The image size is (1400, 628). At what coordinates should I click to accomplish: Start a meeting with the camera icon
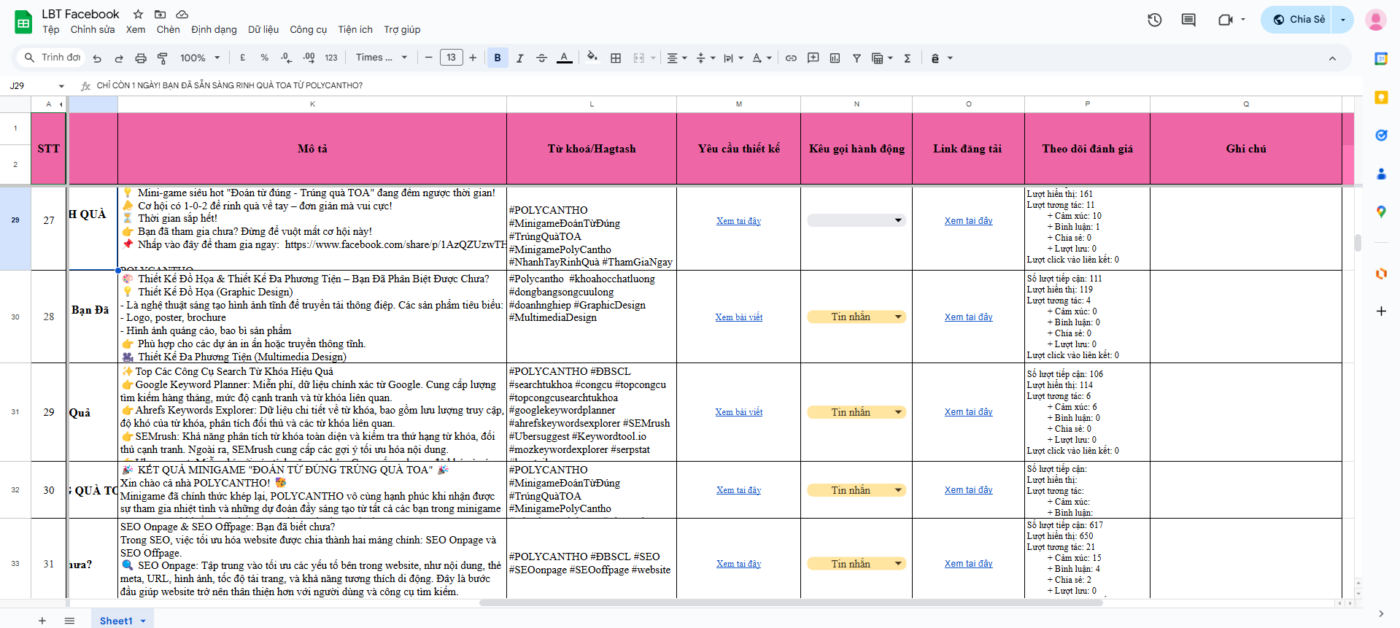1224,20
